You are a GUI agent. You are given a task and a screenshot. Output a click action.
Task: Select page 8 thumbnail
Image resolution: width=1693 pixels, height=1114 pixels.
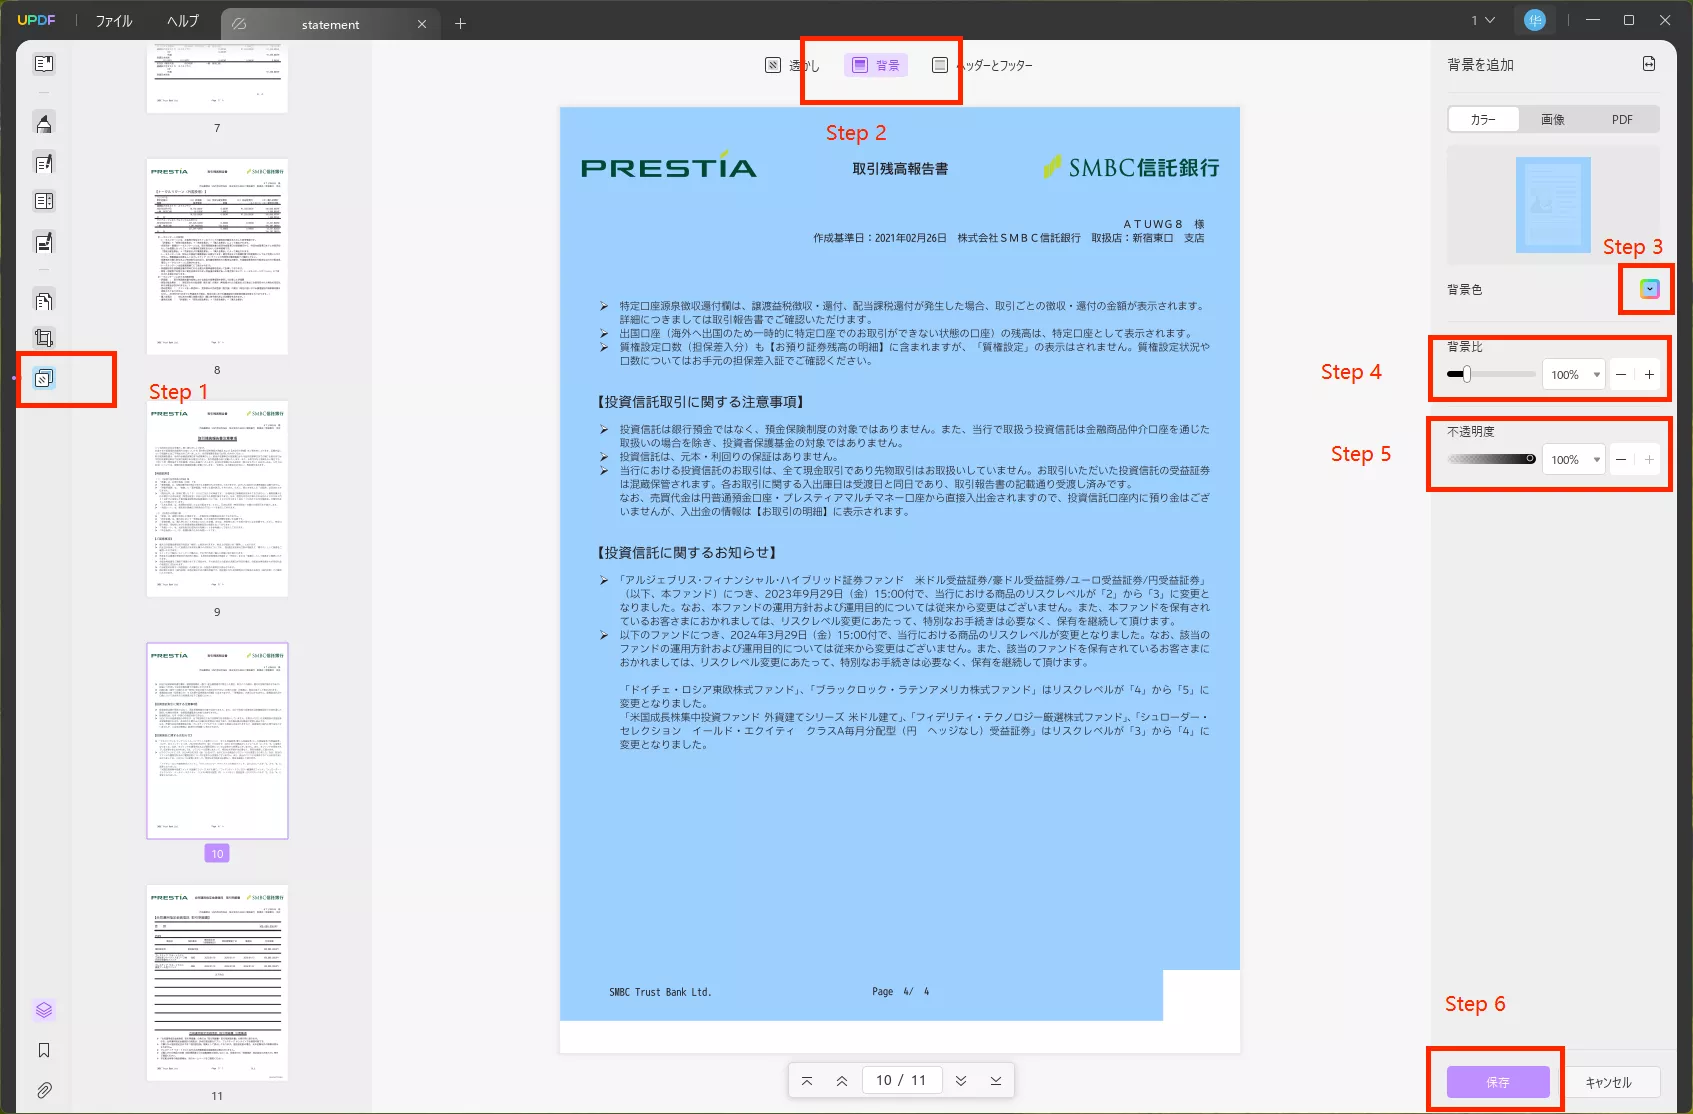pos(217,256)
